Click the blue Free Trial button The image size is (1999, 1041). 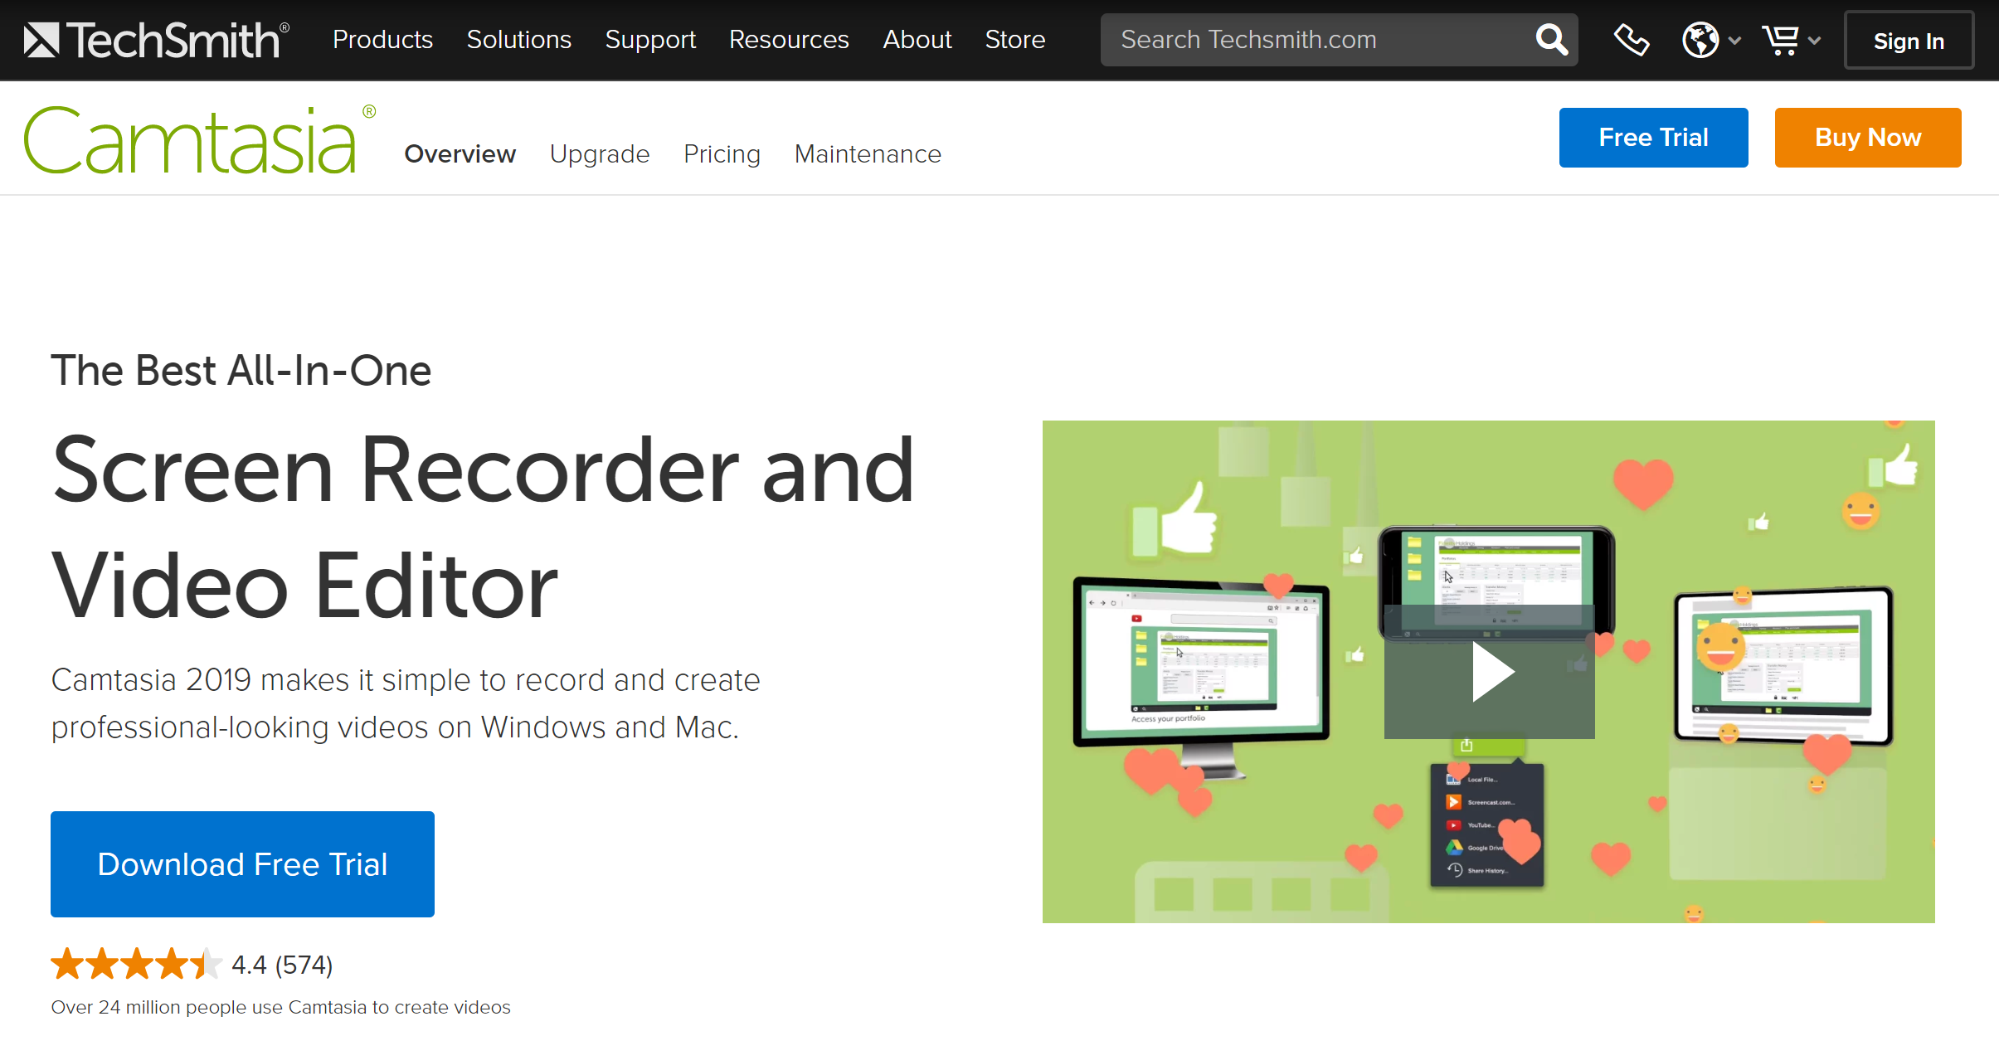click(1653, 138)
